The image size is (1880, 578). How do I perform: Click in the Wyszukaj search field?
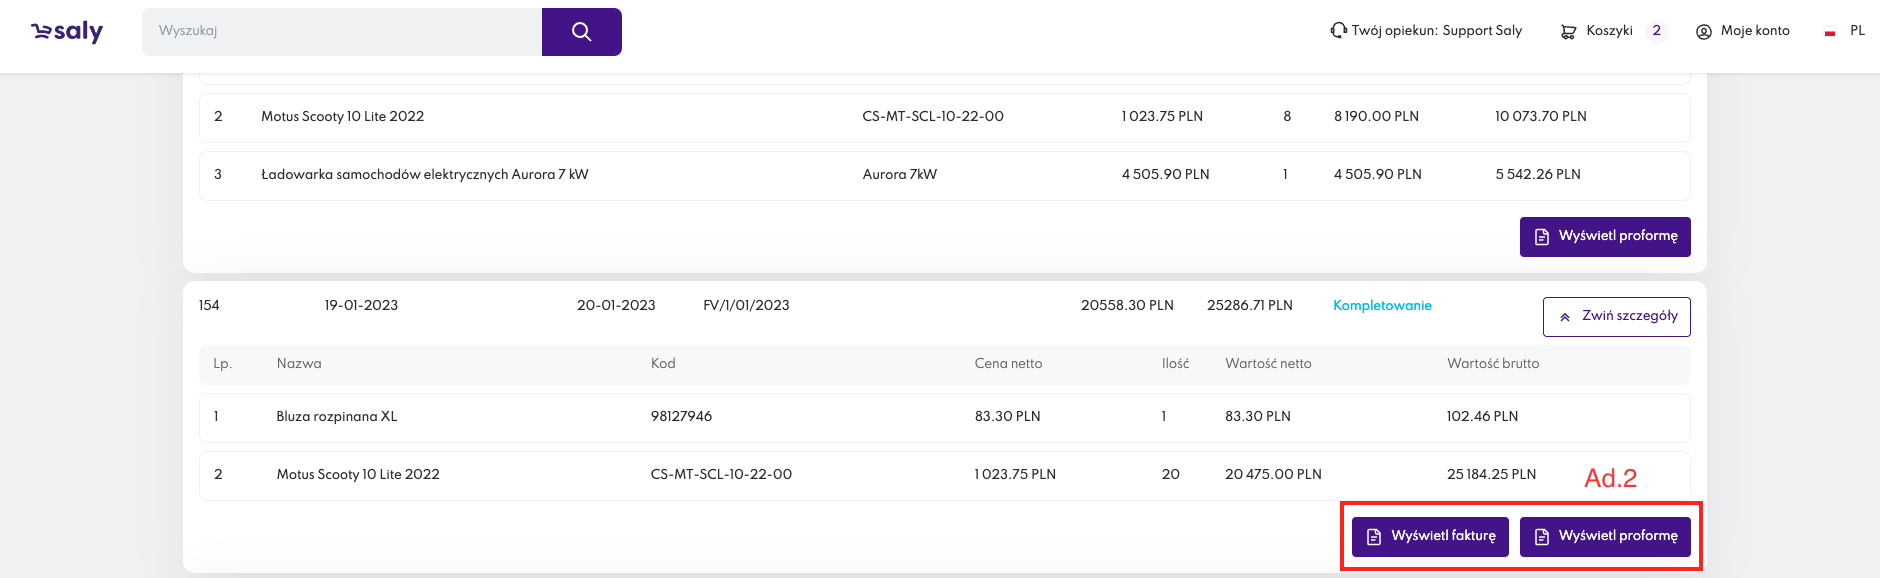pos(342,31)
